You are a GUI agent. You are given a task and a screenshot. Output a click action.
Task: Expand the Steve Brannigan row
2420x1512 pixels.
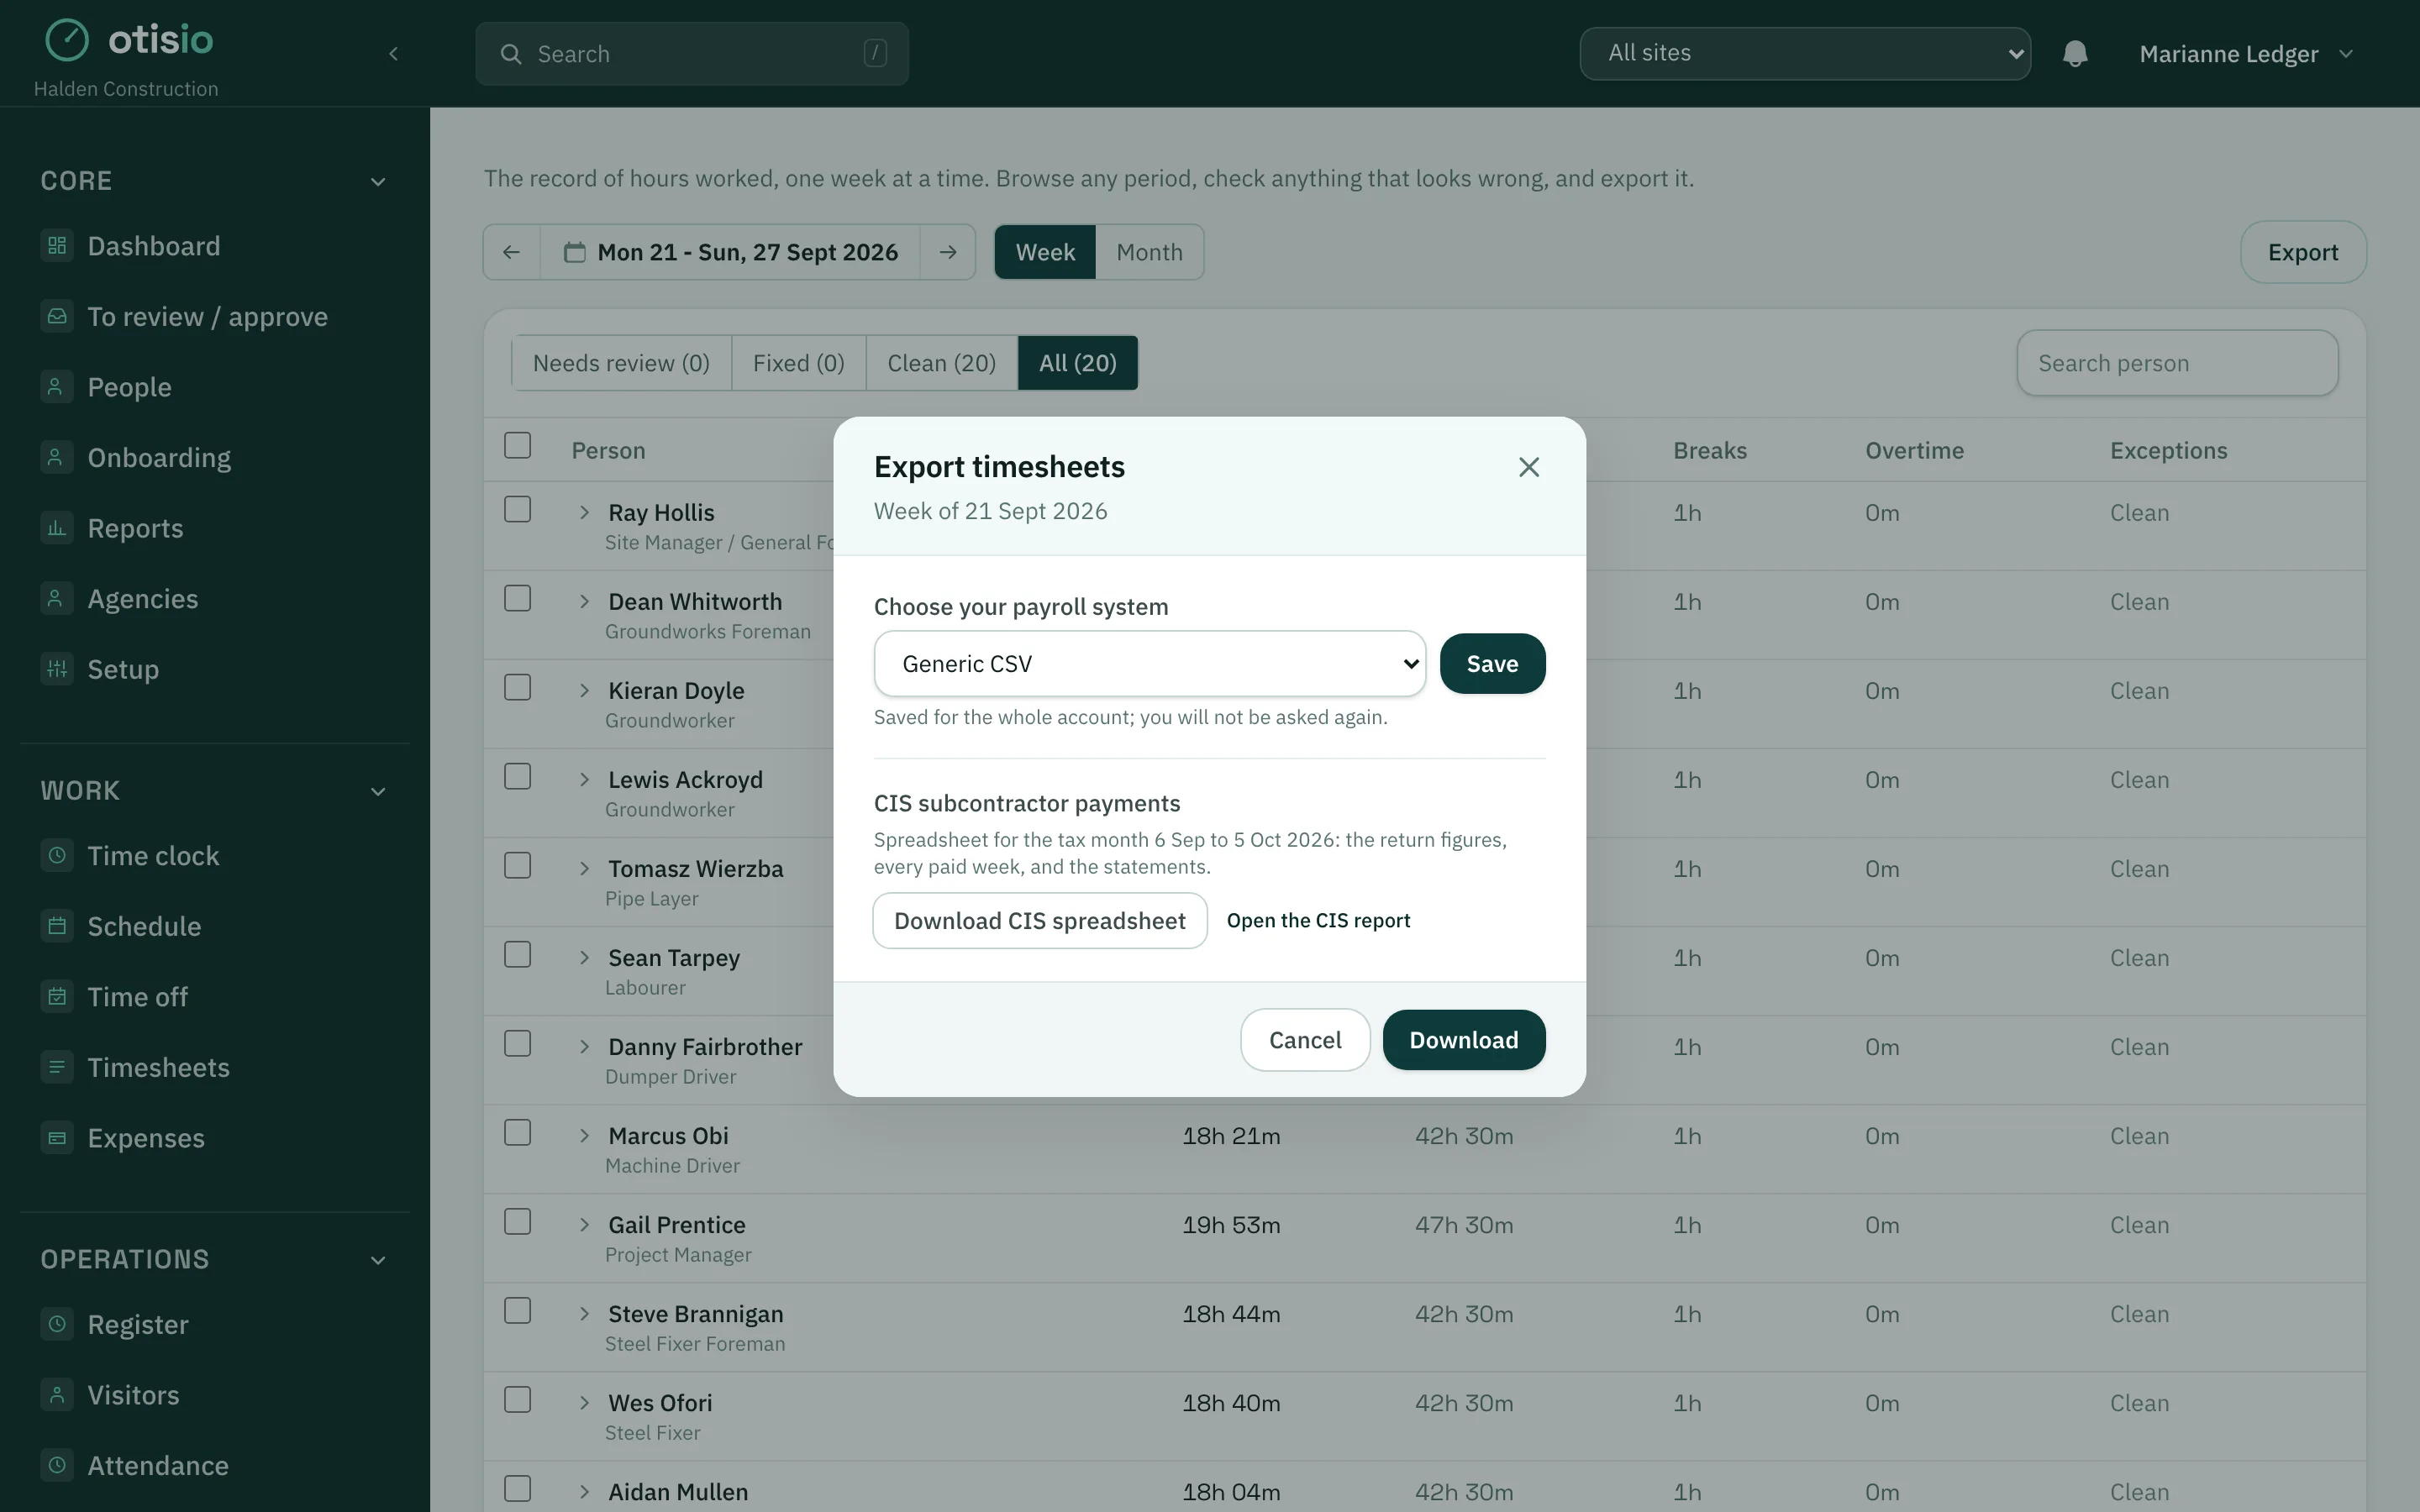[x=584, y=1314]
